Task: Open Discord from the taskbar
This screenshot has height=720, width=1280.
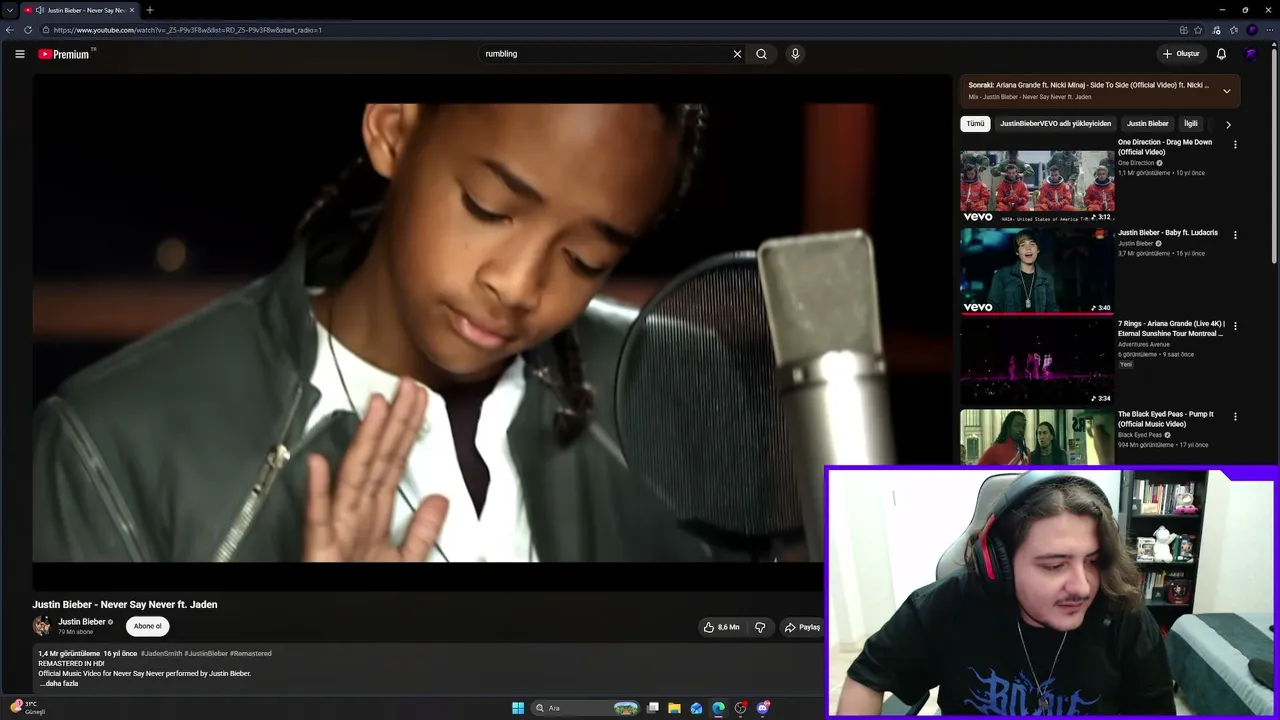Action: click(763, 708)
